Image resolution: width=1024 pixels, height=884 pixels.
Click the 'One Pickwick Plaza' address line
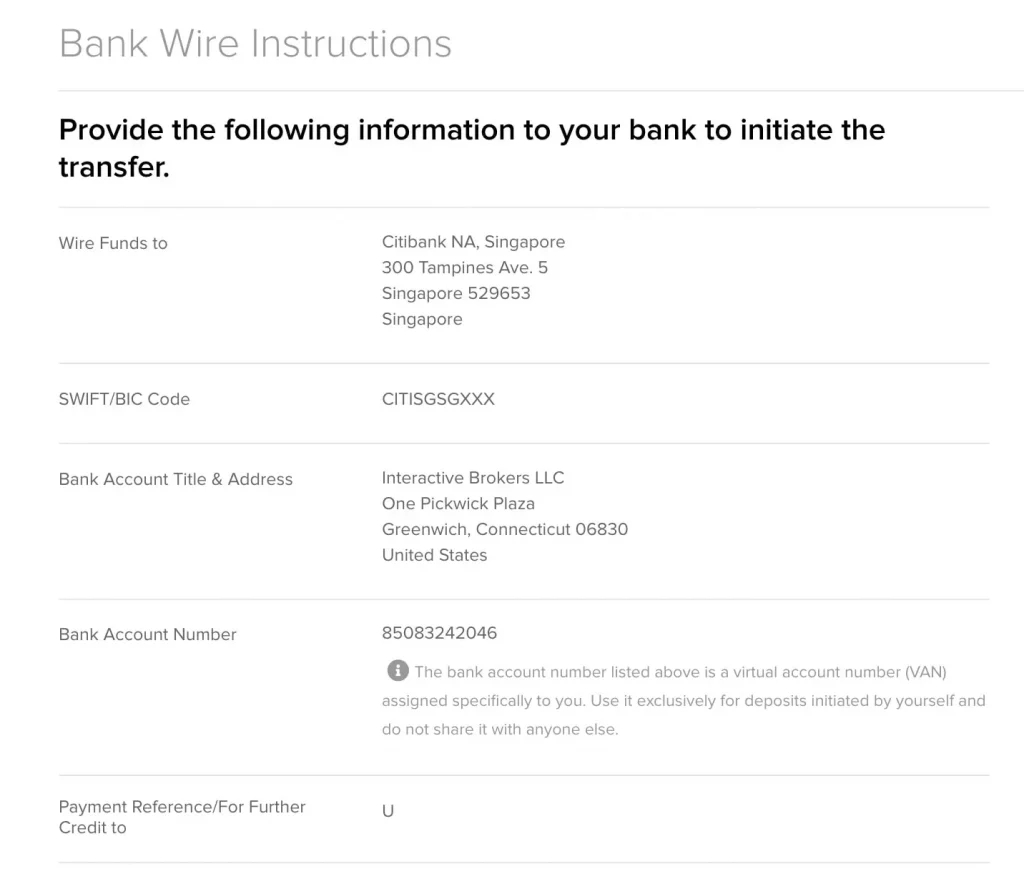tap(458, 504)
